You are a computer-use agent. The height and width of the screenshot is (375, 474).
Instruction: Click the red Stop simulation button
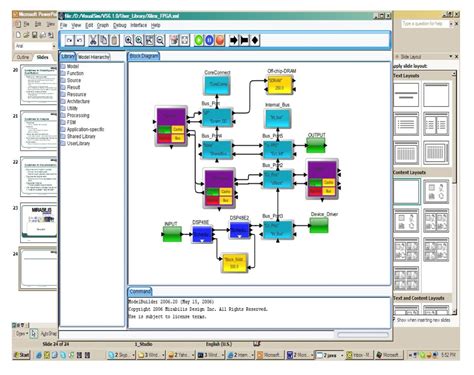coord(220,40)
